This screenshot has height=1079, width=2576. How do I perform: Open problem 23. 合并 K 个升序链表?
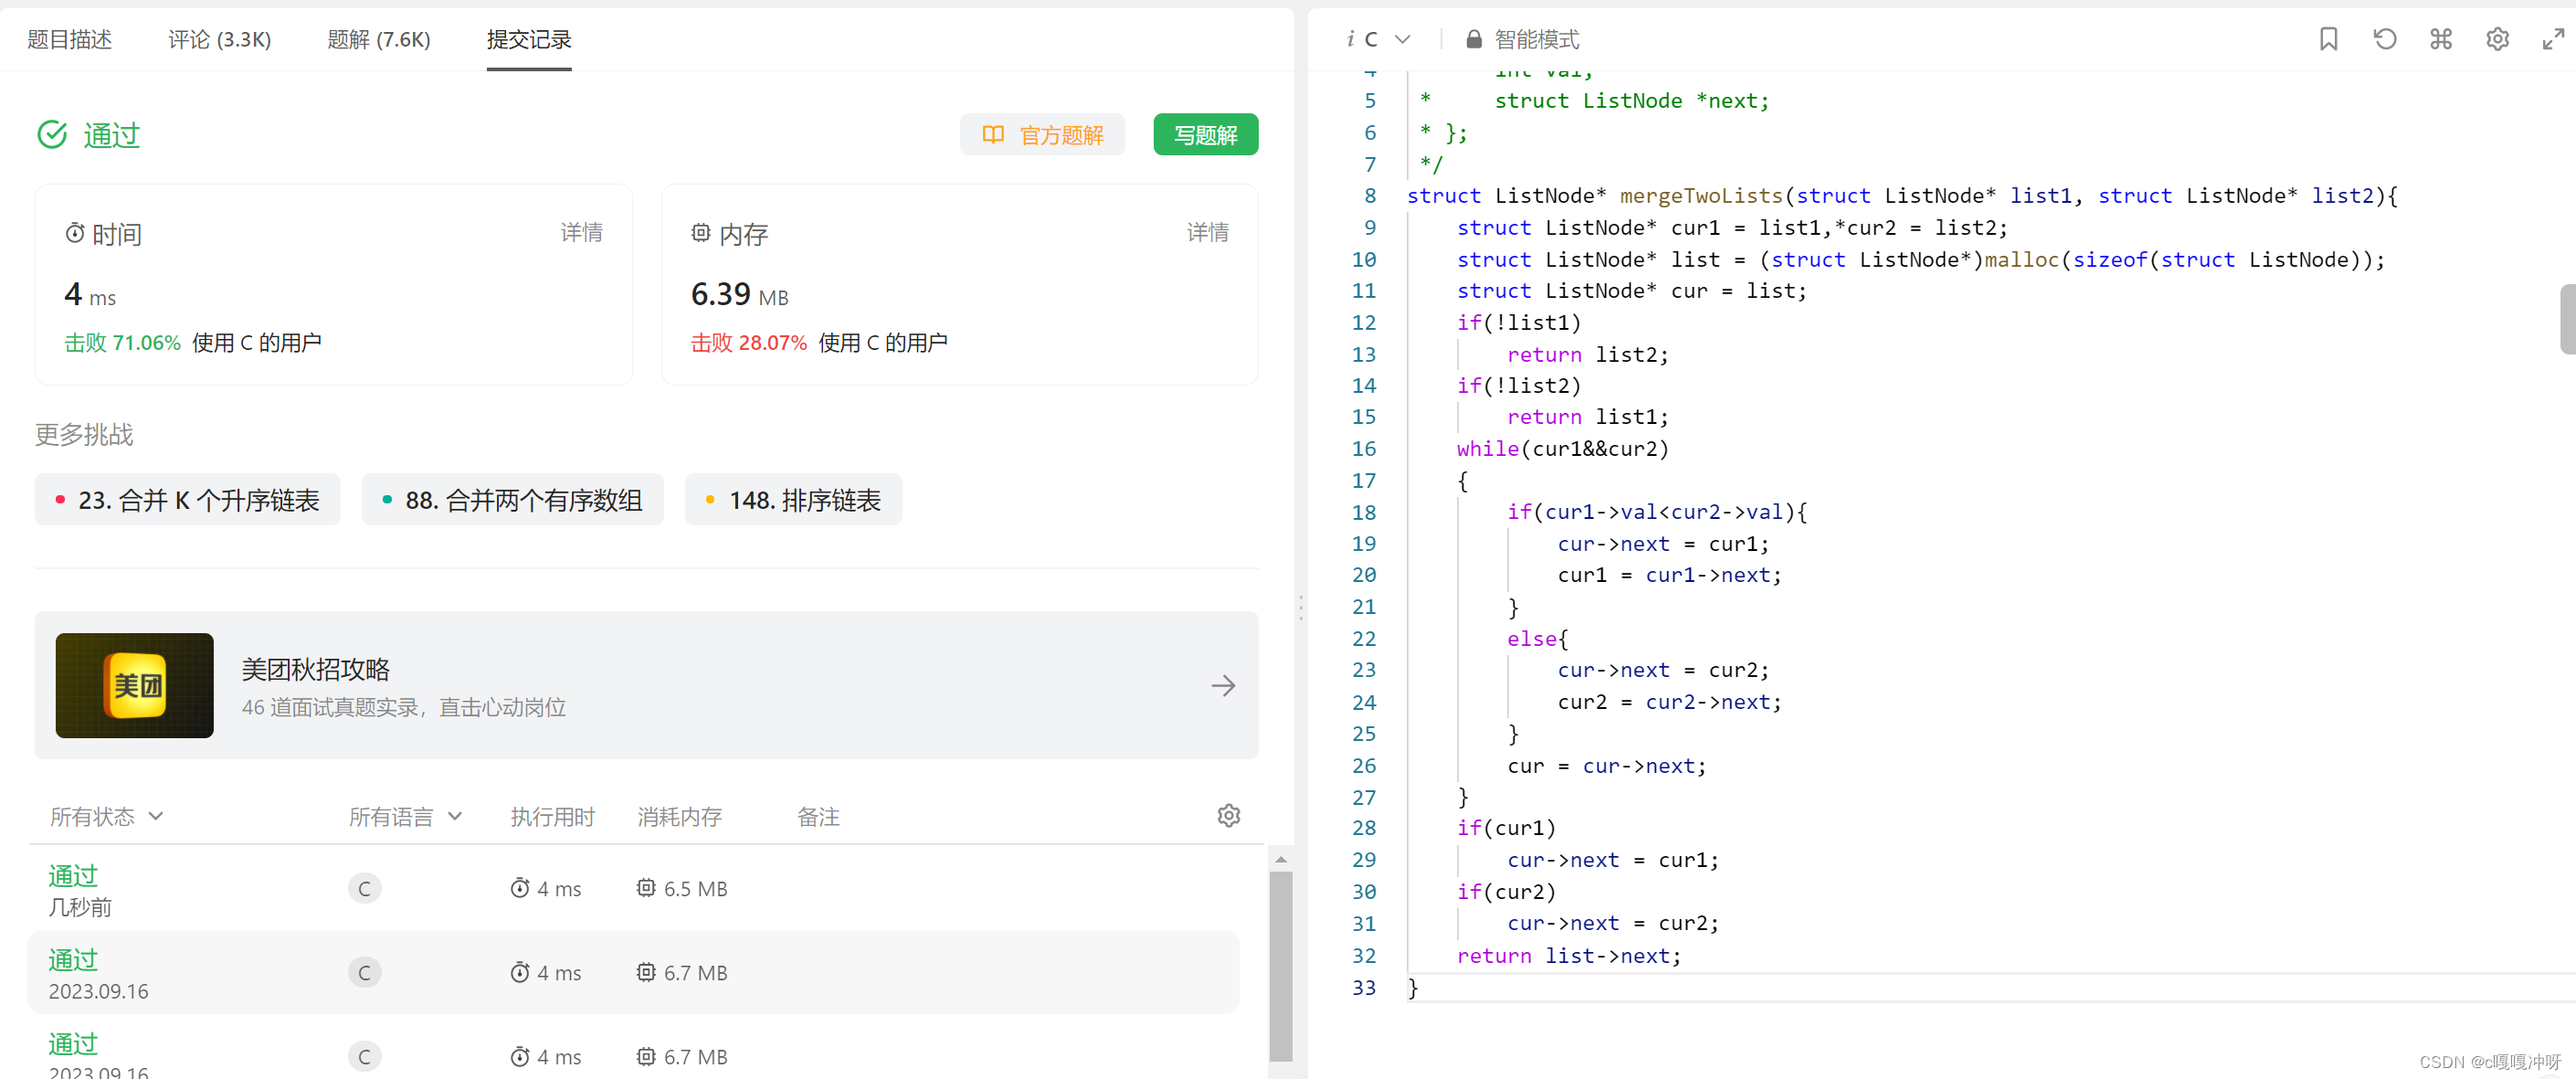[187, 499]
